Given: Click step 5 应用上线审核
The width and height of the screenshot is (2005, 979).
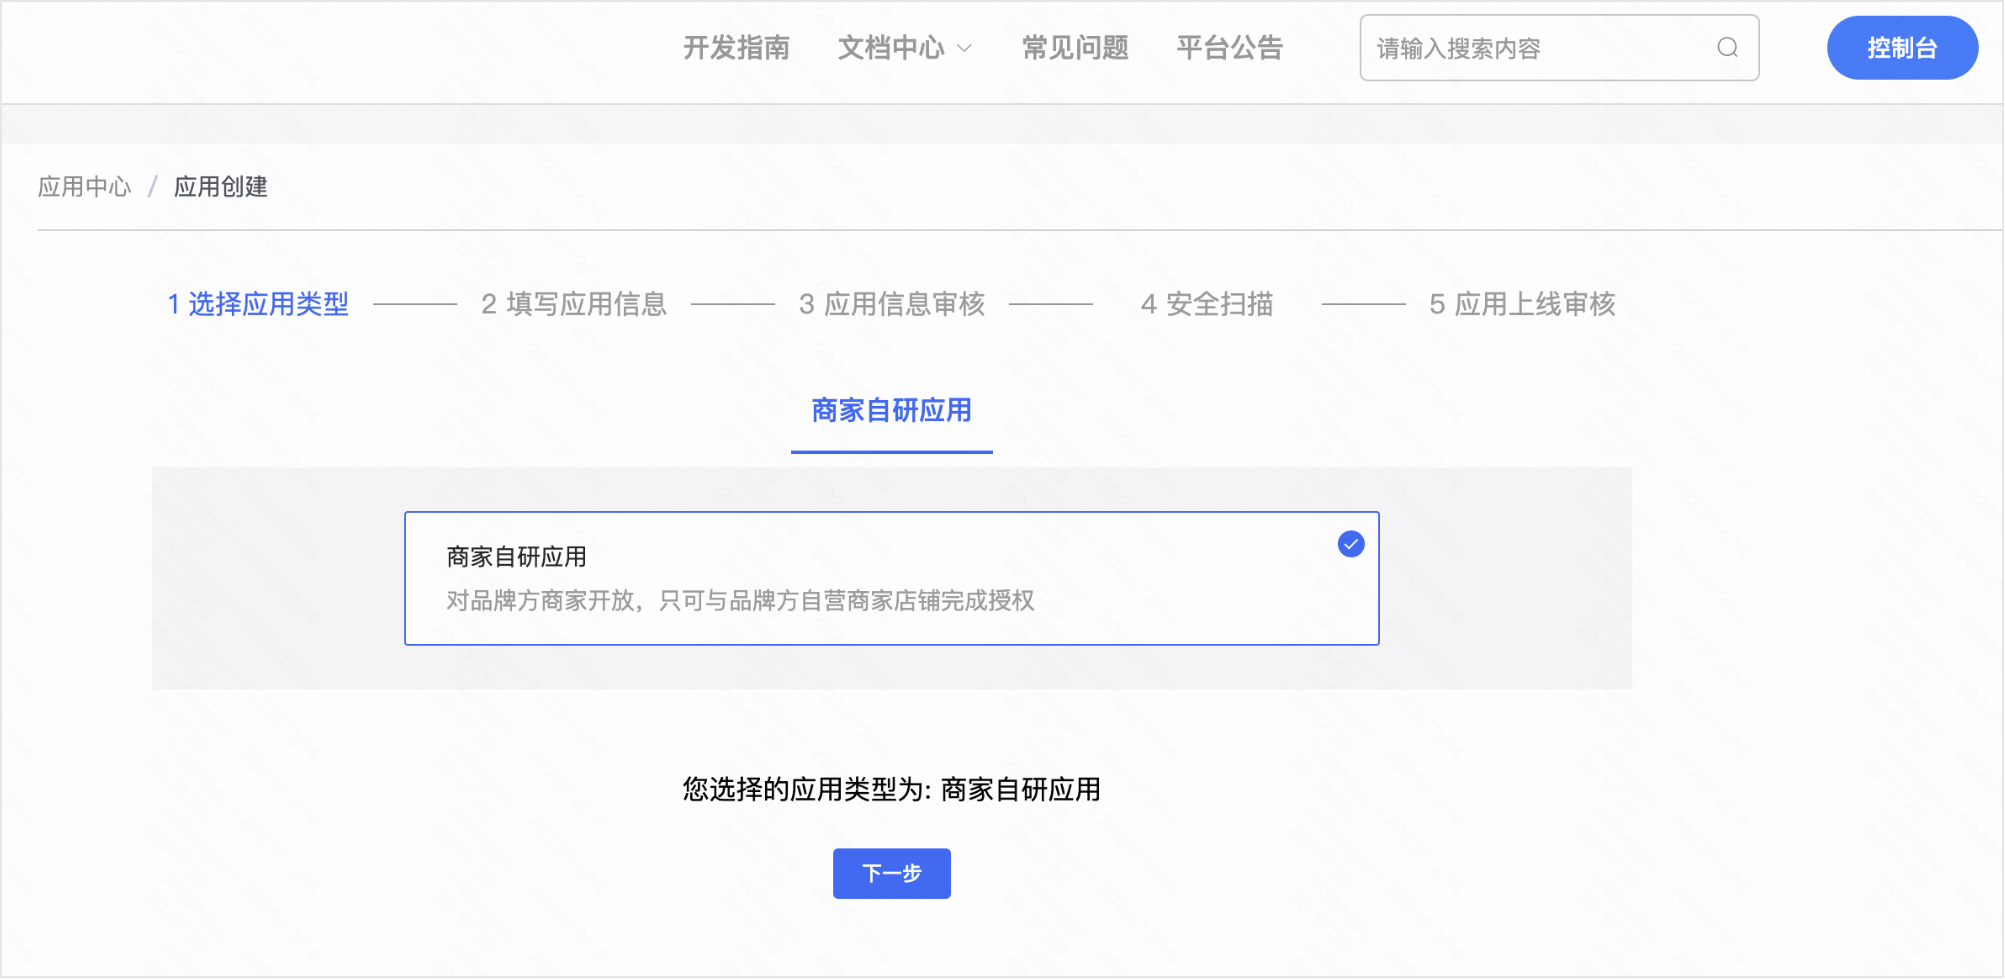Looking at the screenshot, I should (1521, 304).
